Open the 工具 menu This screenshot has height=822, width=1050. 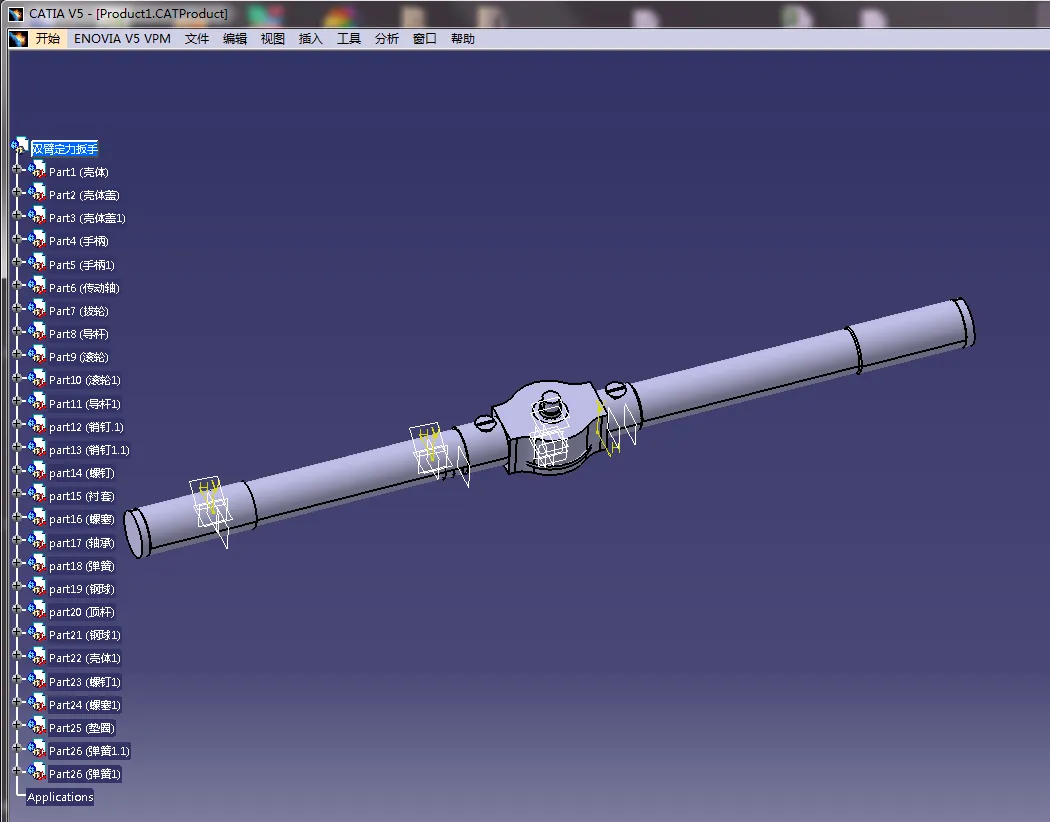tap(348, 39)
